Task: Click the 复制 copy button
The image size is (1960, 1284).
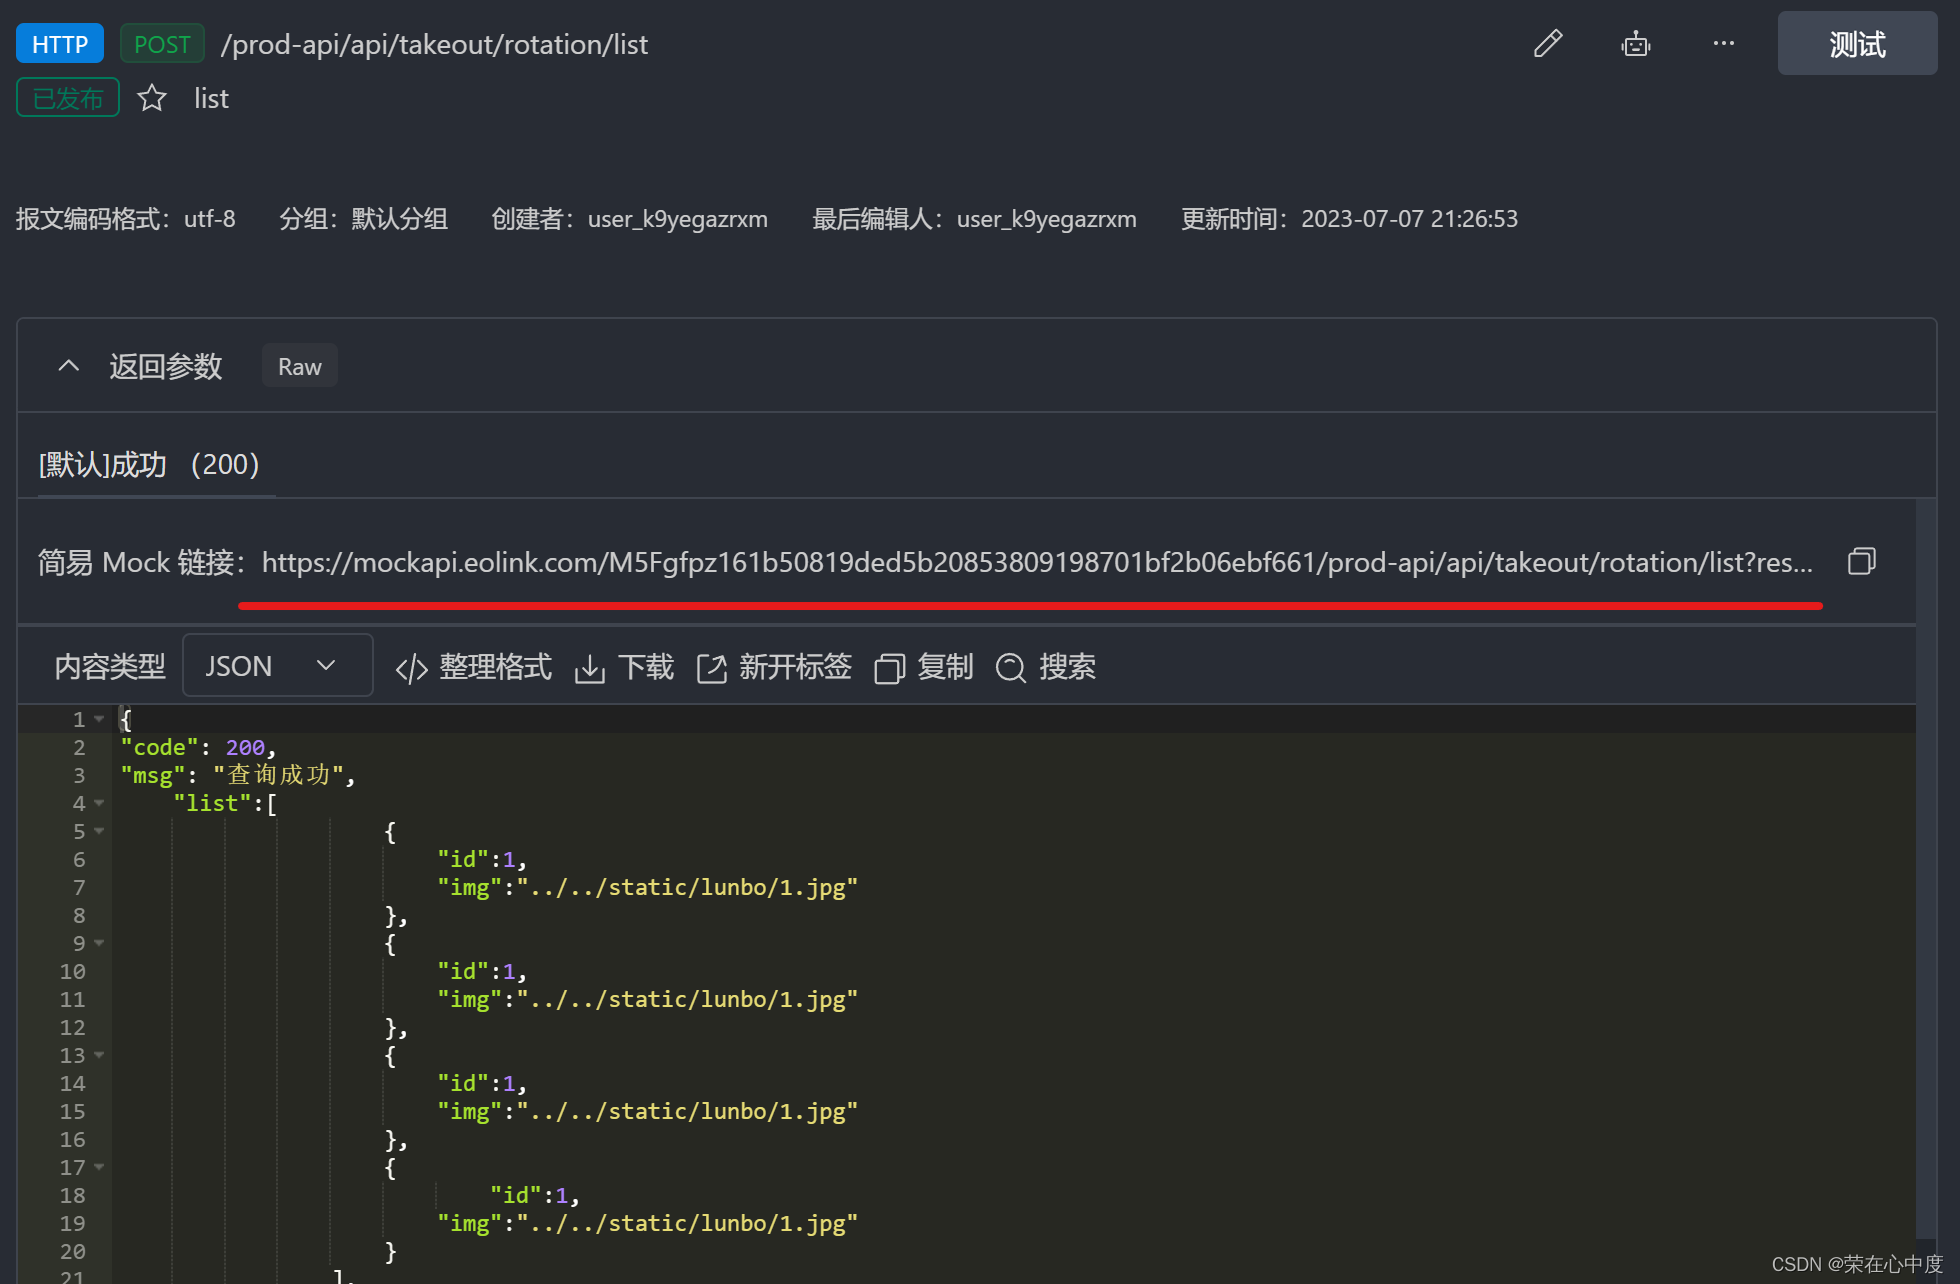Action: tap(924, 667)
